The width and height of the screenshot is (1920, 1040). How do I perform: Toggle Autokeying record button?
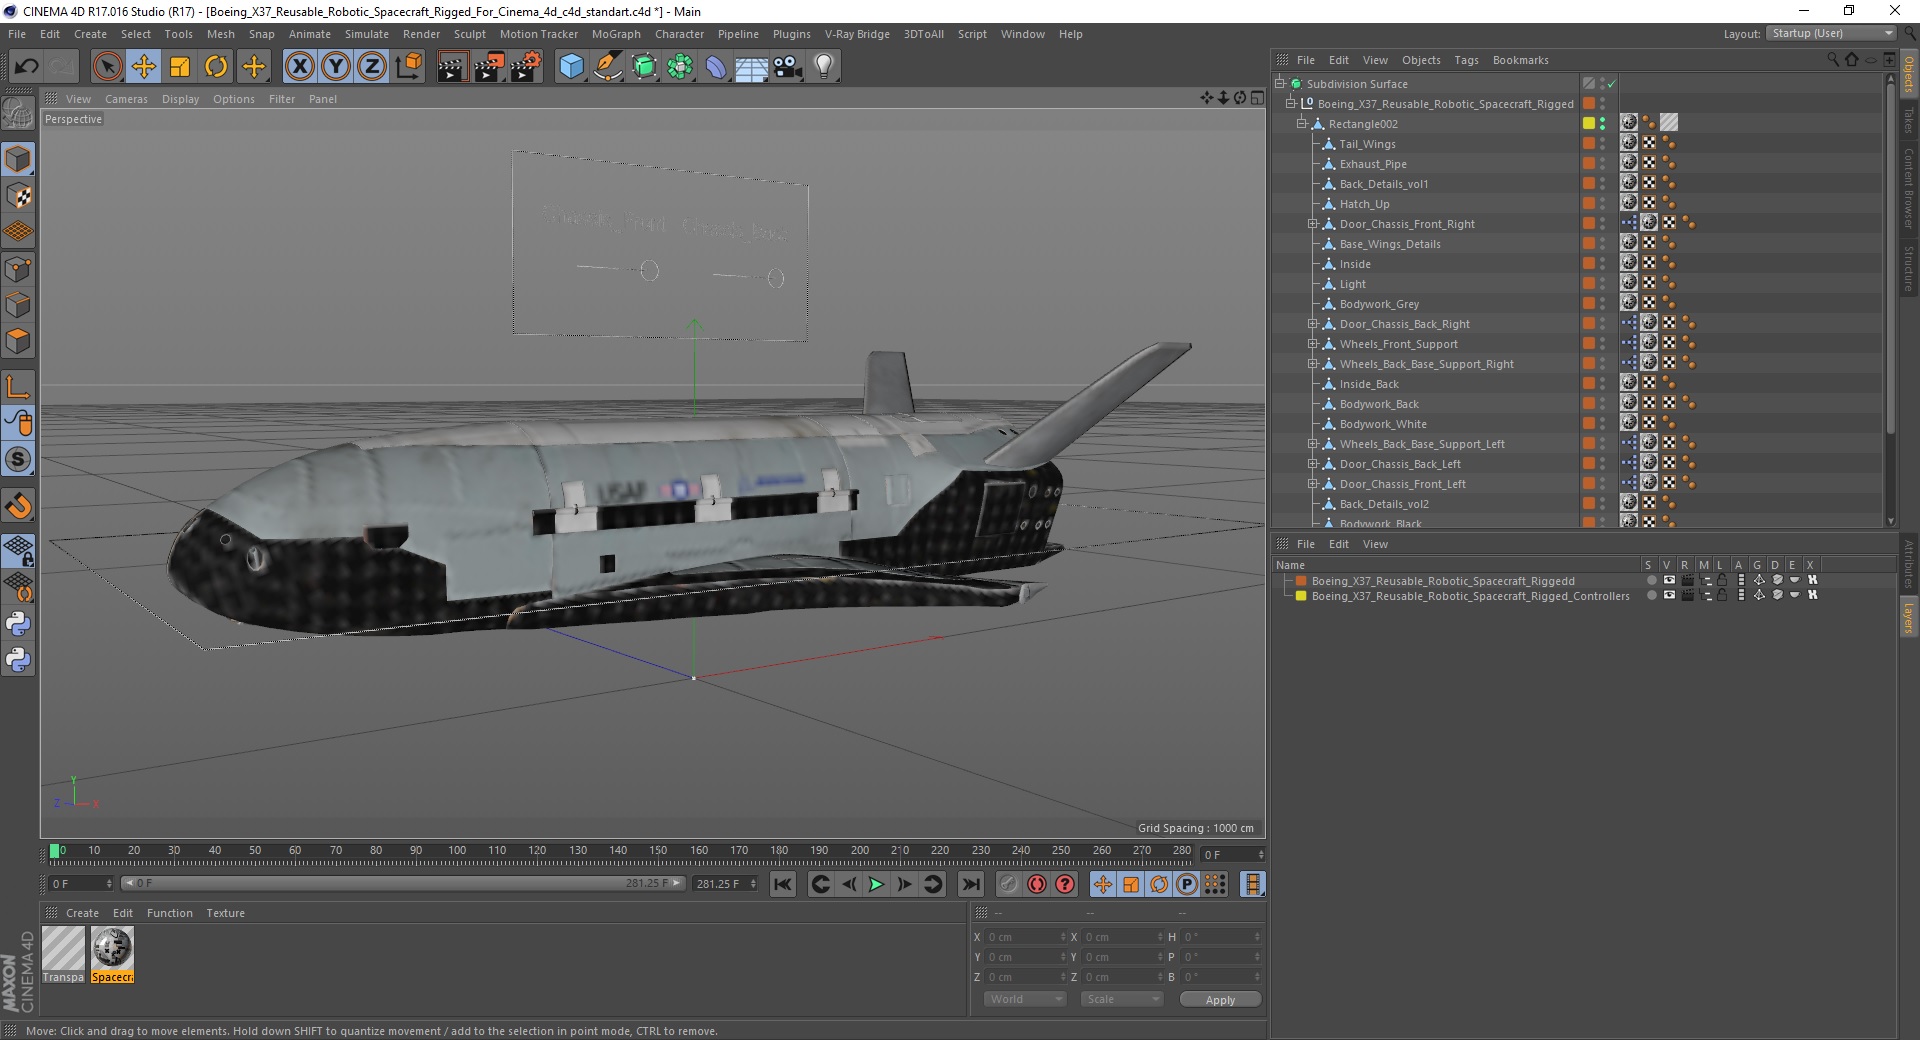pos(1037,884)
